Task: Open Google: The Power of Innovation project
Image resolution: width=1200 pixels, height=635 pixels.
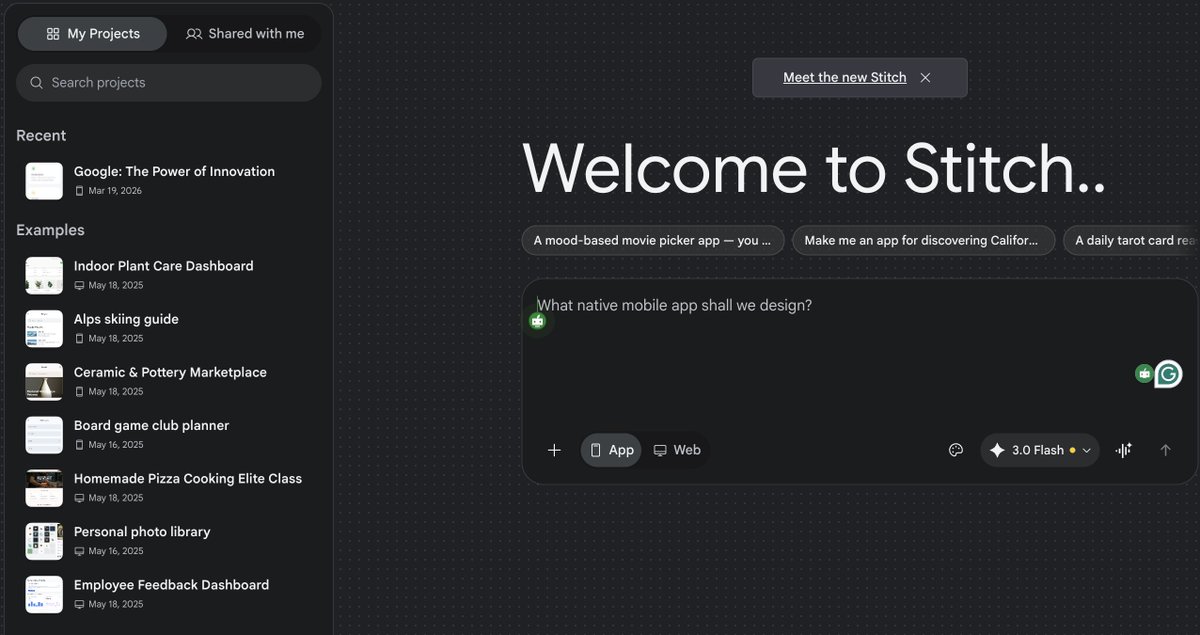Action: (169, 180)
